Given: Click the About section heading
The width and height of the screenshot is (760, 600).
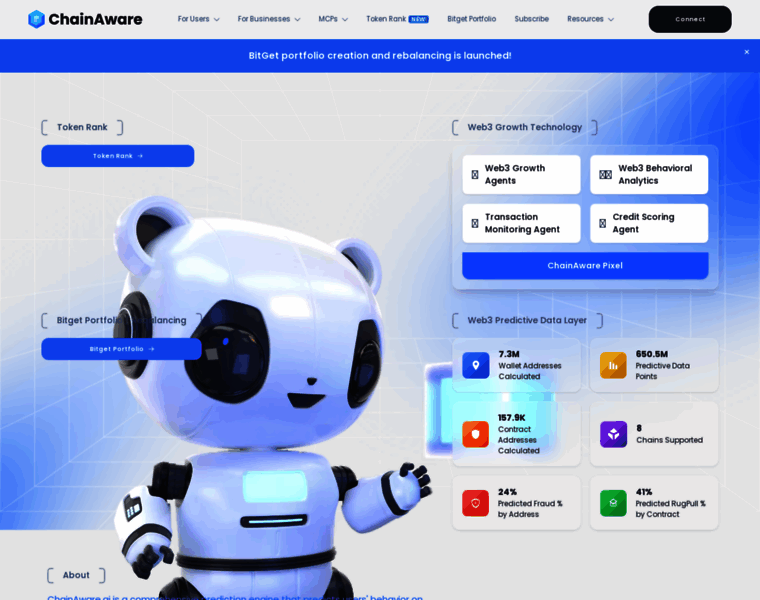Looking at the screenshot, I should 76,575.
